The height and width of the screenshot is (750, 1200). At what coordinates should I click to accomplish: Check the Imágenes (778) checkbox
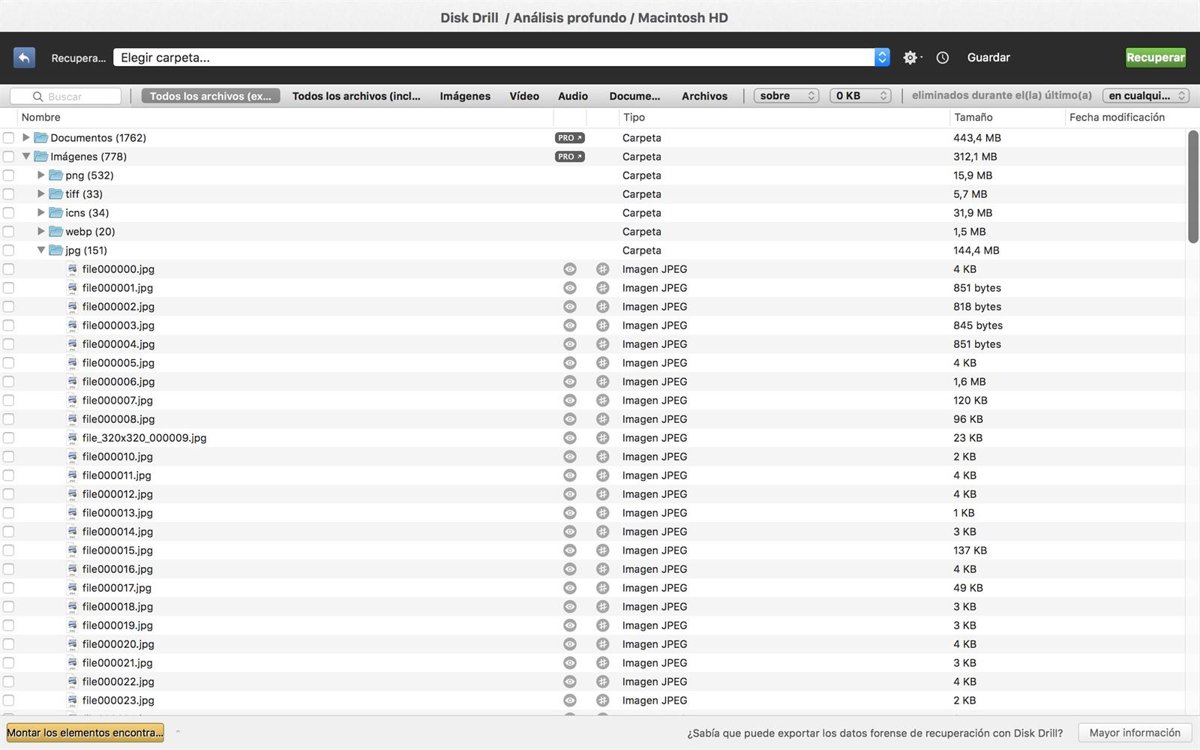pos(9,157)
